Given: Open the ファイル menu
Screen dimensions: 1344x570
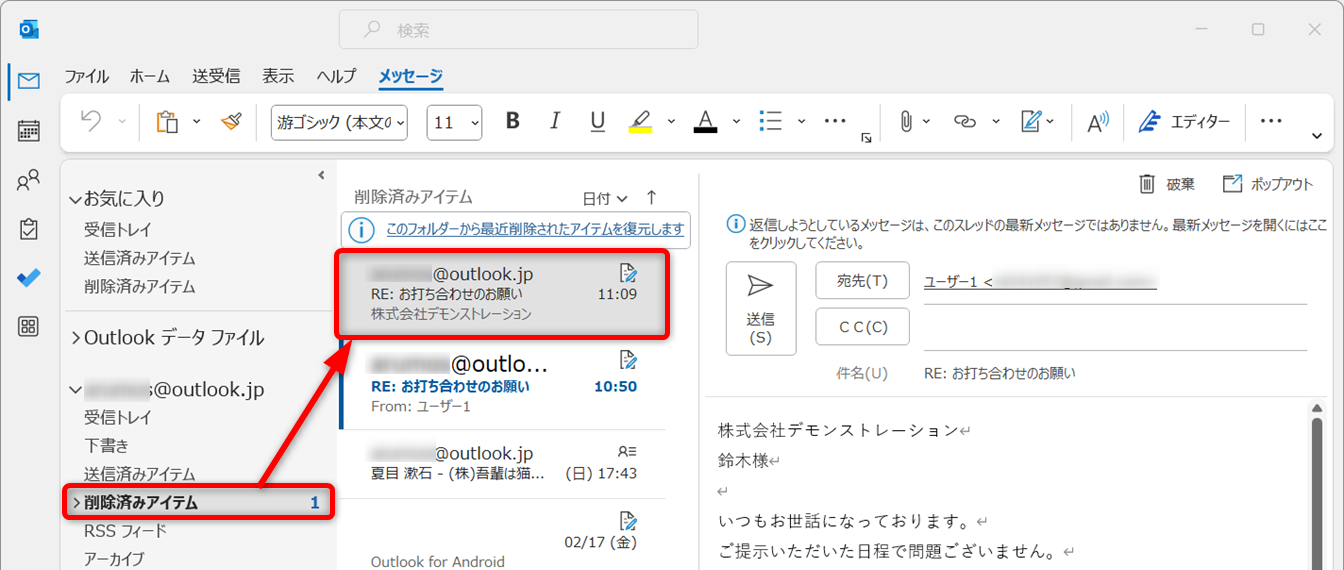Looking at the screenshot, I should (x=86, y=76).
